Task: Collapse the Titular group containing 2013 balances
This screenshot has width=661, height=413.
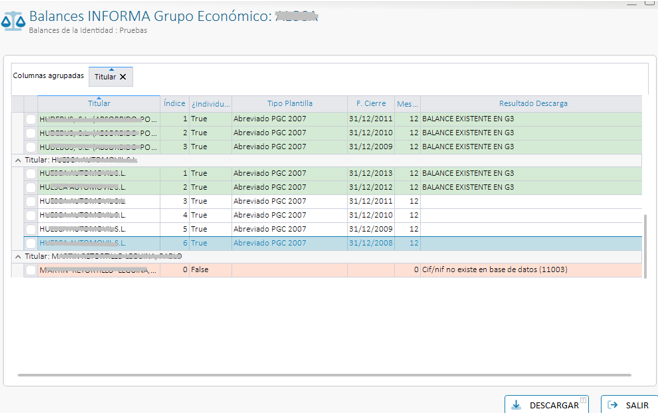Action: coord(18,161)
